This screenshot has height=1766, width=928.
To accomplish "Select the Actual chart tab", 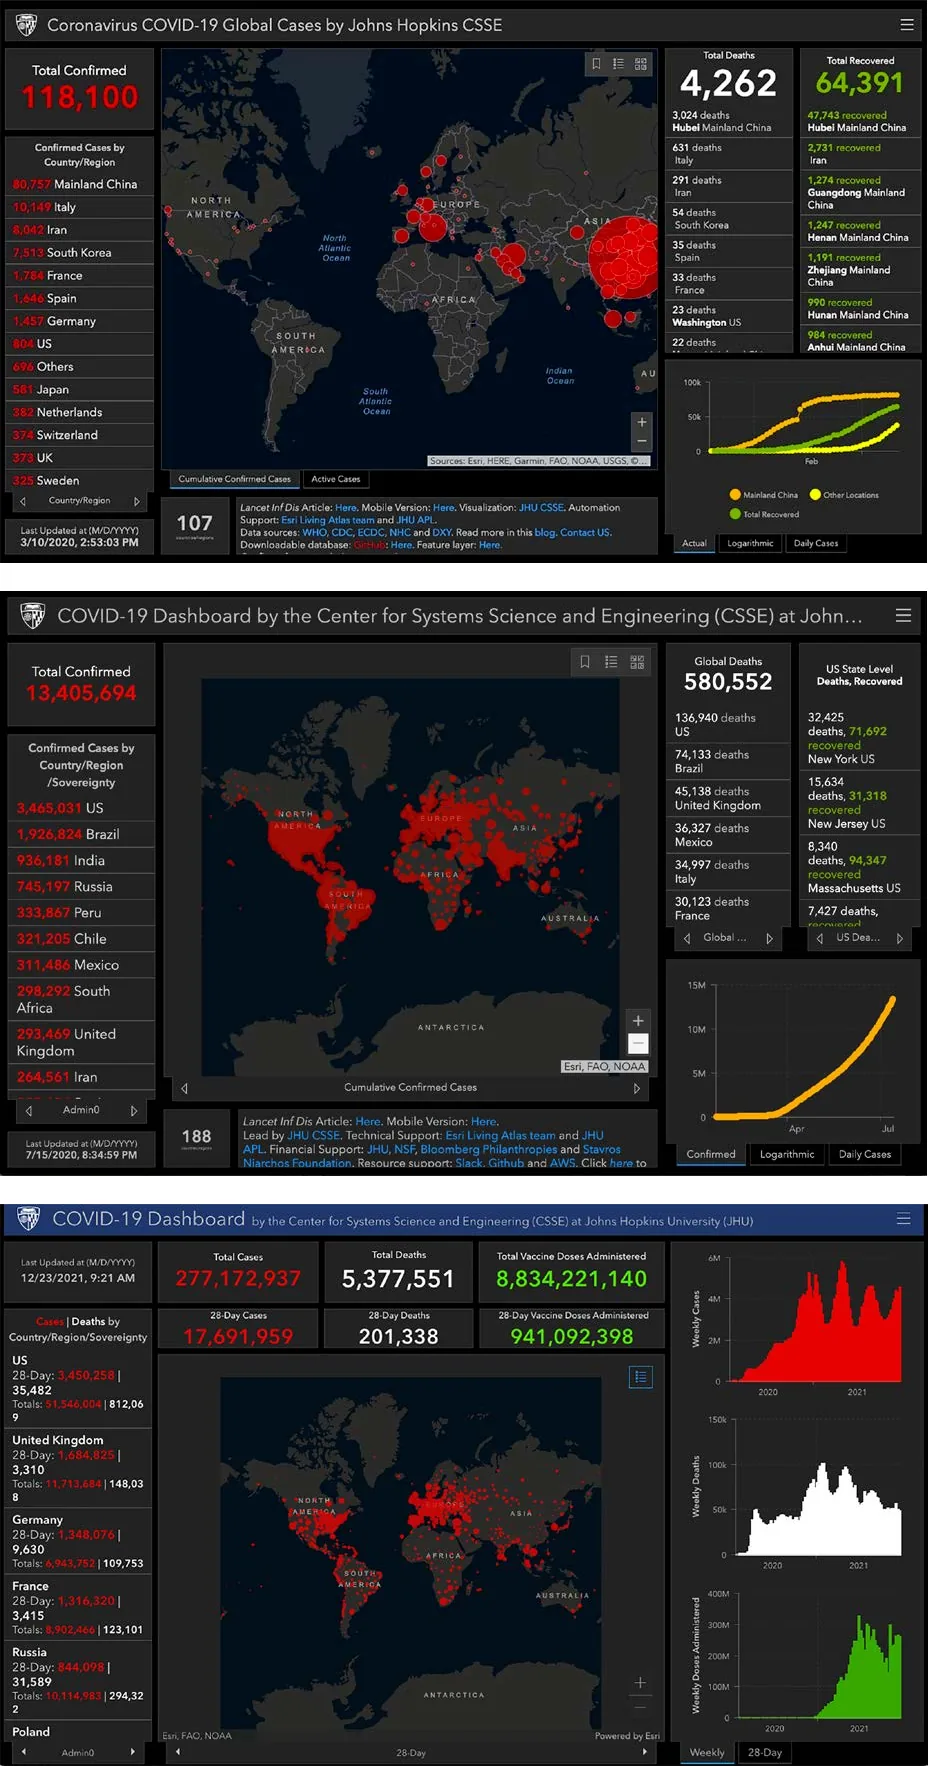I will 694,543.
